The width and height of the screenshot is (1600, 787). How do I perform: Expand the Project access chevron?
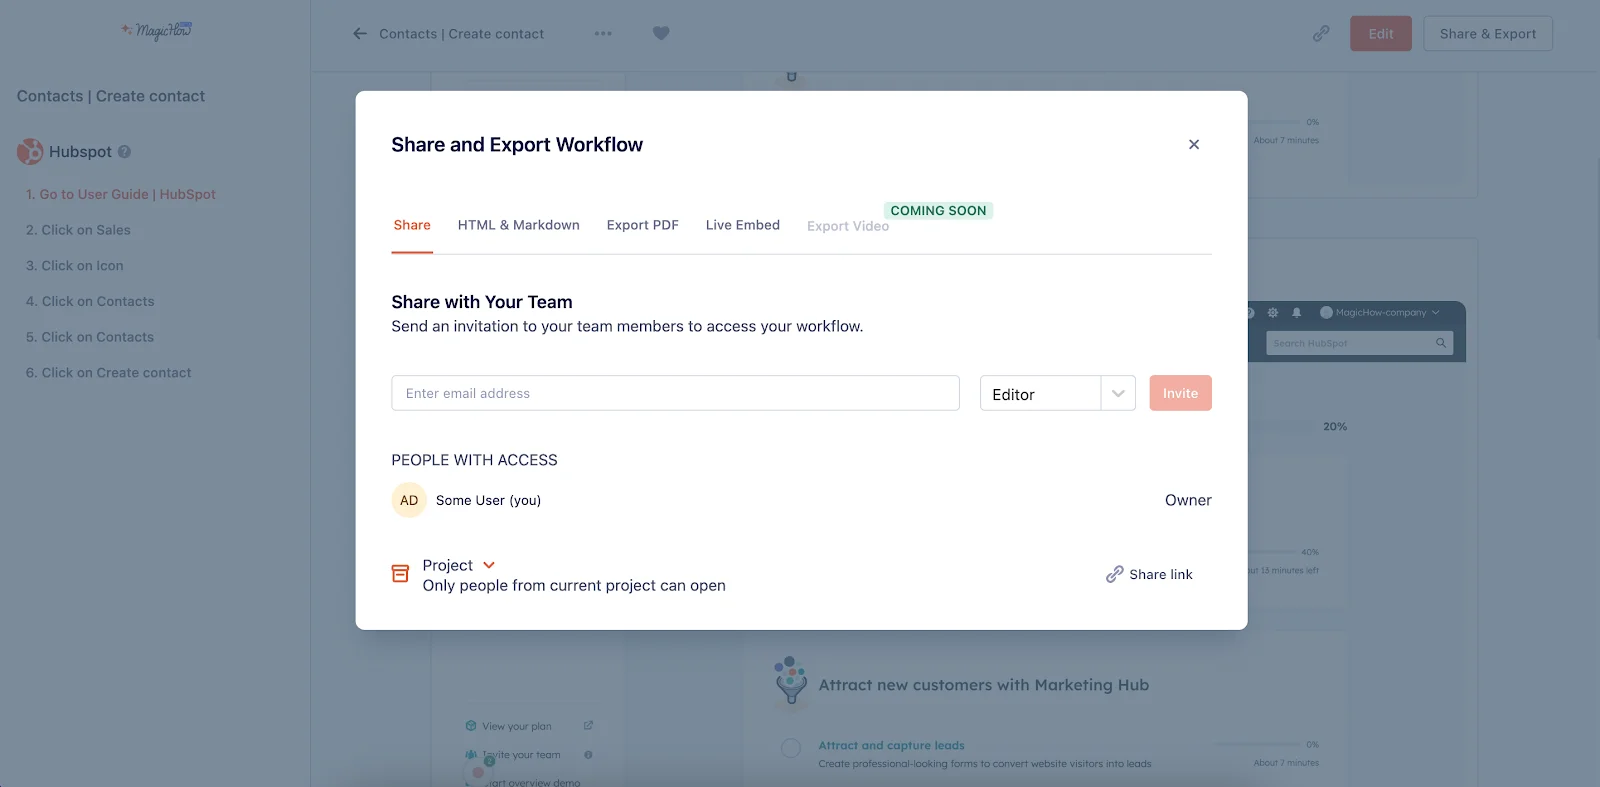489,565
